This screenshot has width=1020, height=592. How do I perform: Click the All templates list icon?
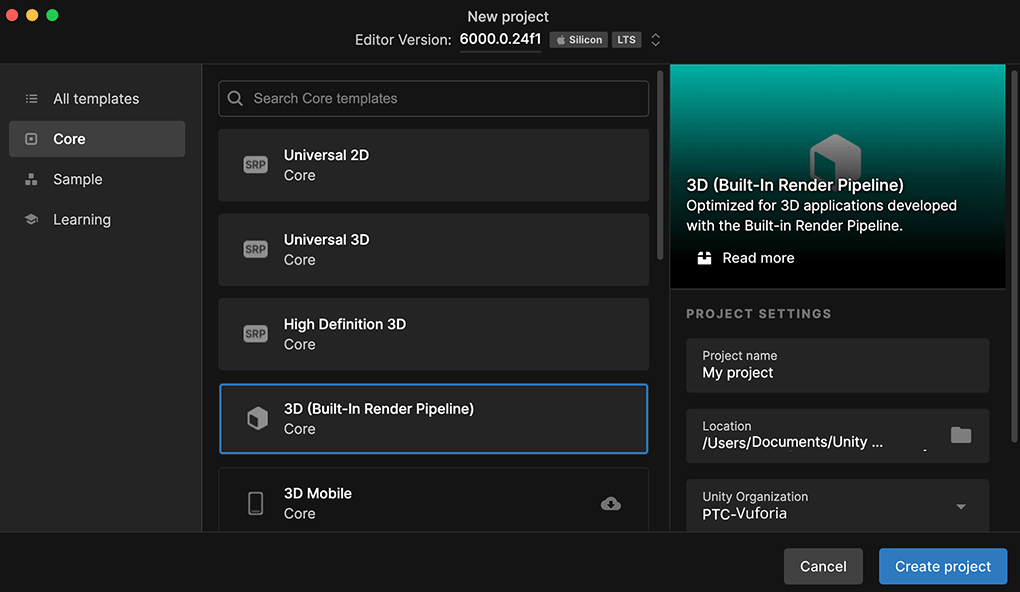[x=31, y=99]
